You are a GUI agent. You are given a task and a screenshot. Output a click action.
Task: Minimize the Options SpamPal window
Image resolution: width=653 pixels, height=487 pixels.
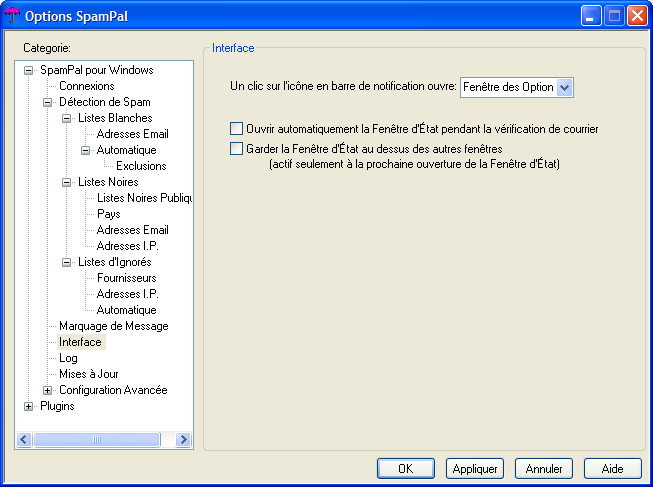coord(591,16)
